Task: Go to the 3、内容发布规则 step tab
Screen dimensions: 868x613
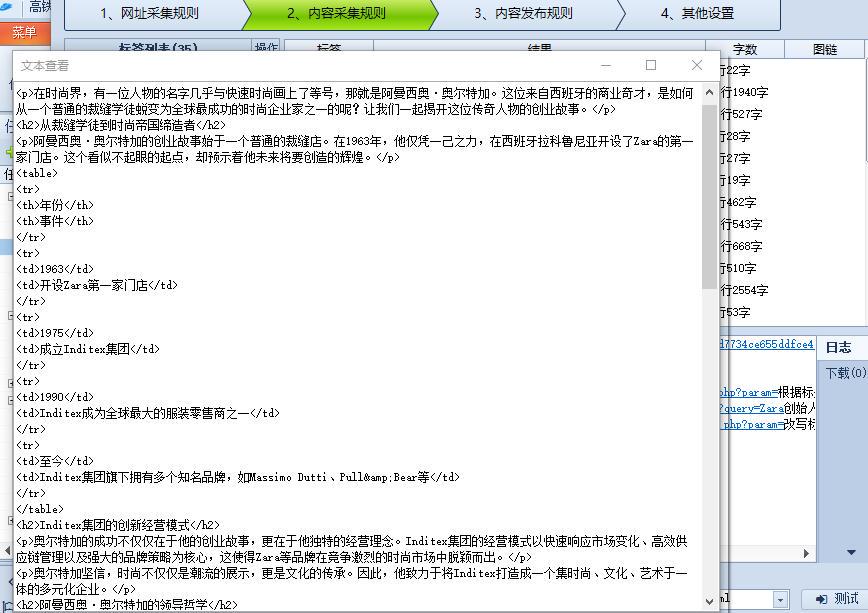Action: pos(524,13)
